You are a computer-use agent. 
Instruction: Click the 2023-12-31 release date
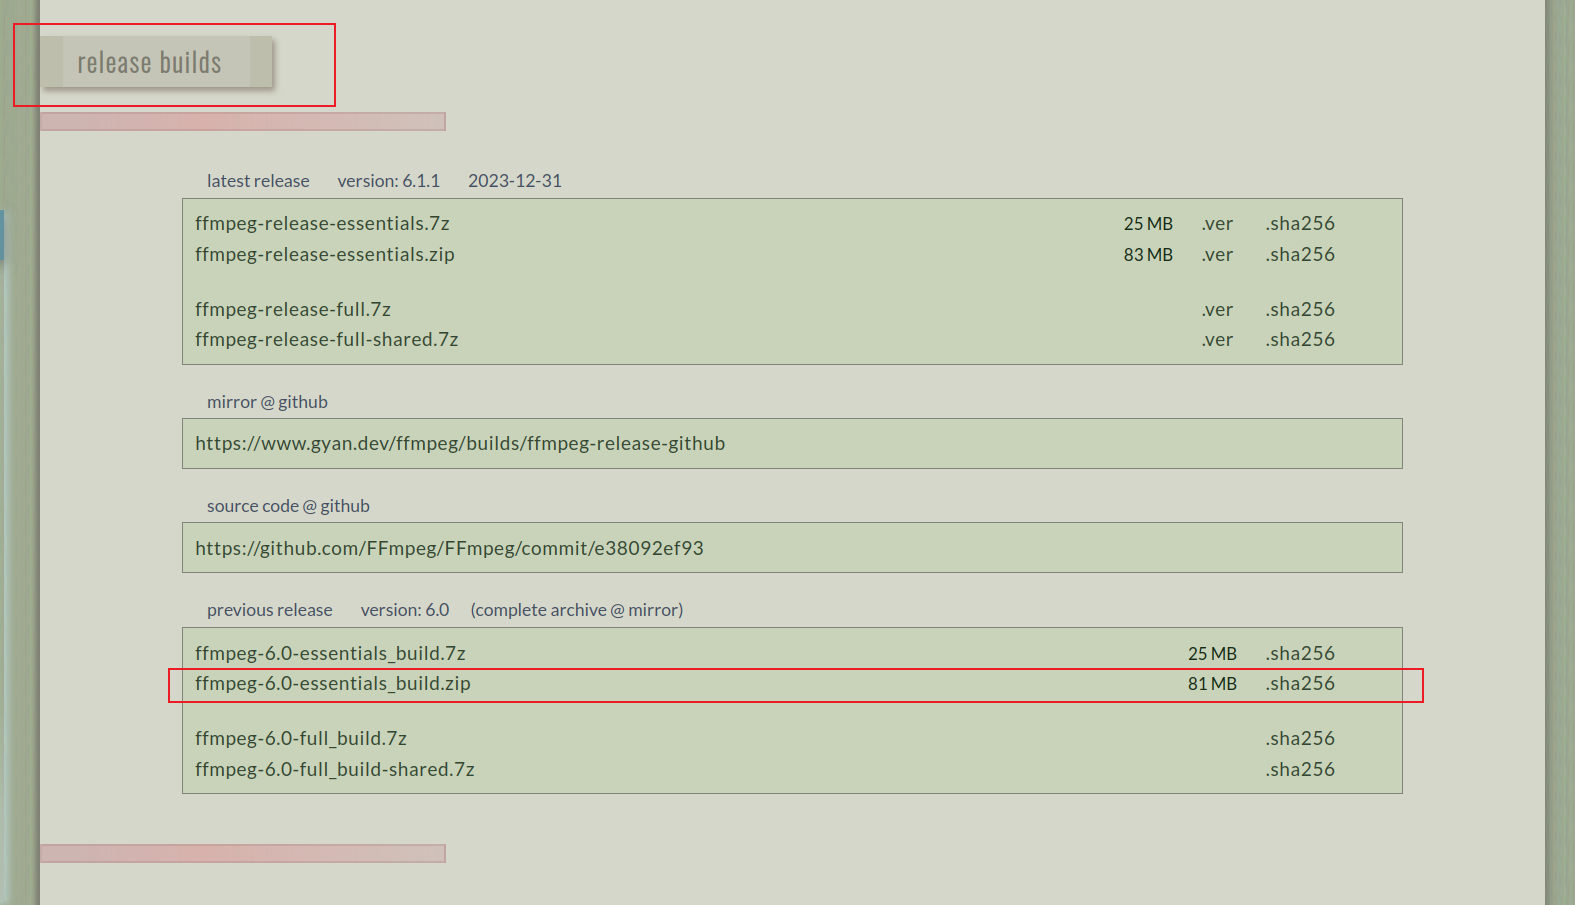[x=515, y=181]
